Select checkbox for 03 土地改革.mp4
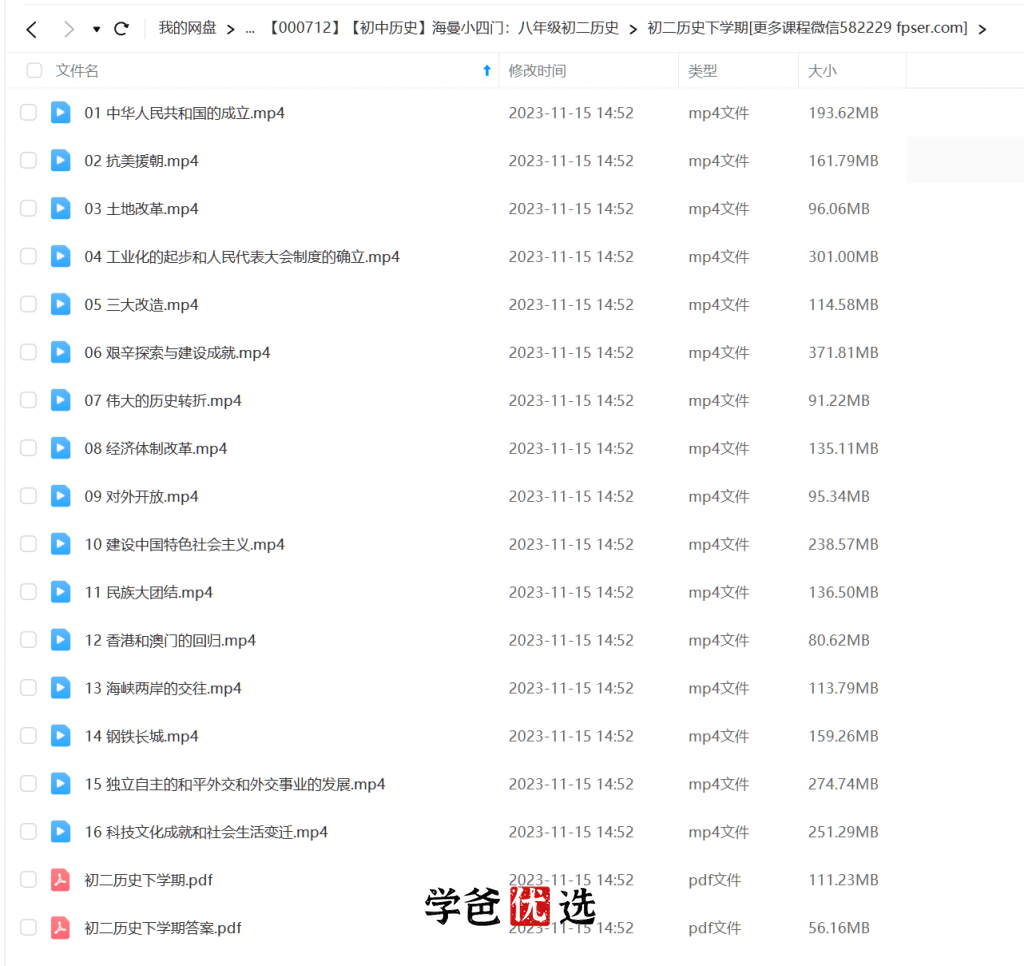Viewport: 1024px width, 966px height. coord(28,208)
